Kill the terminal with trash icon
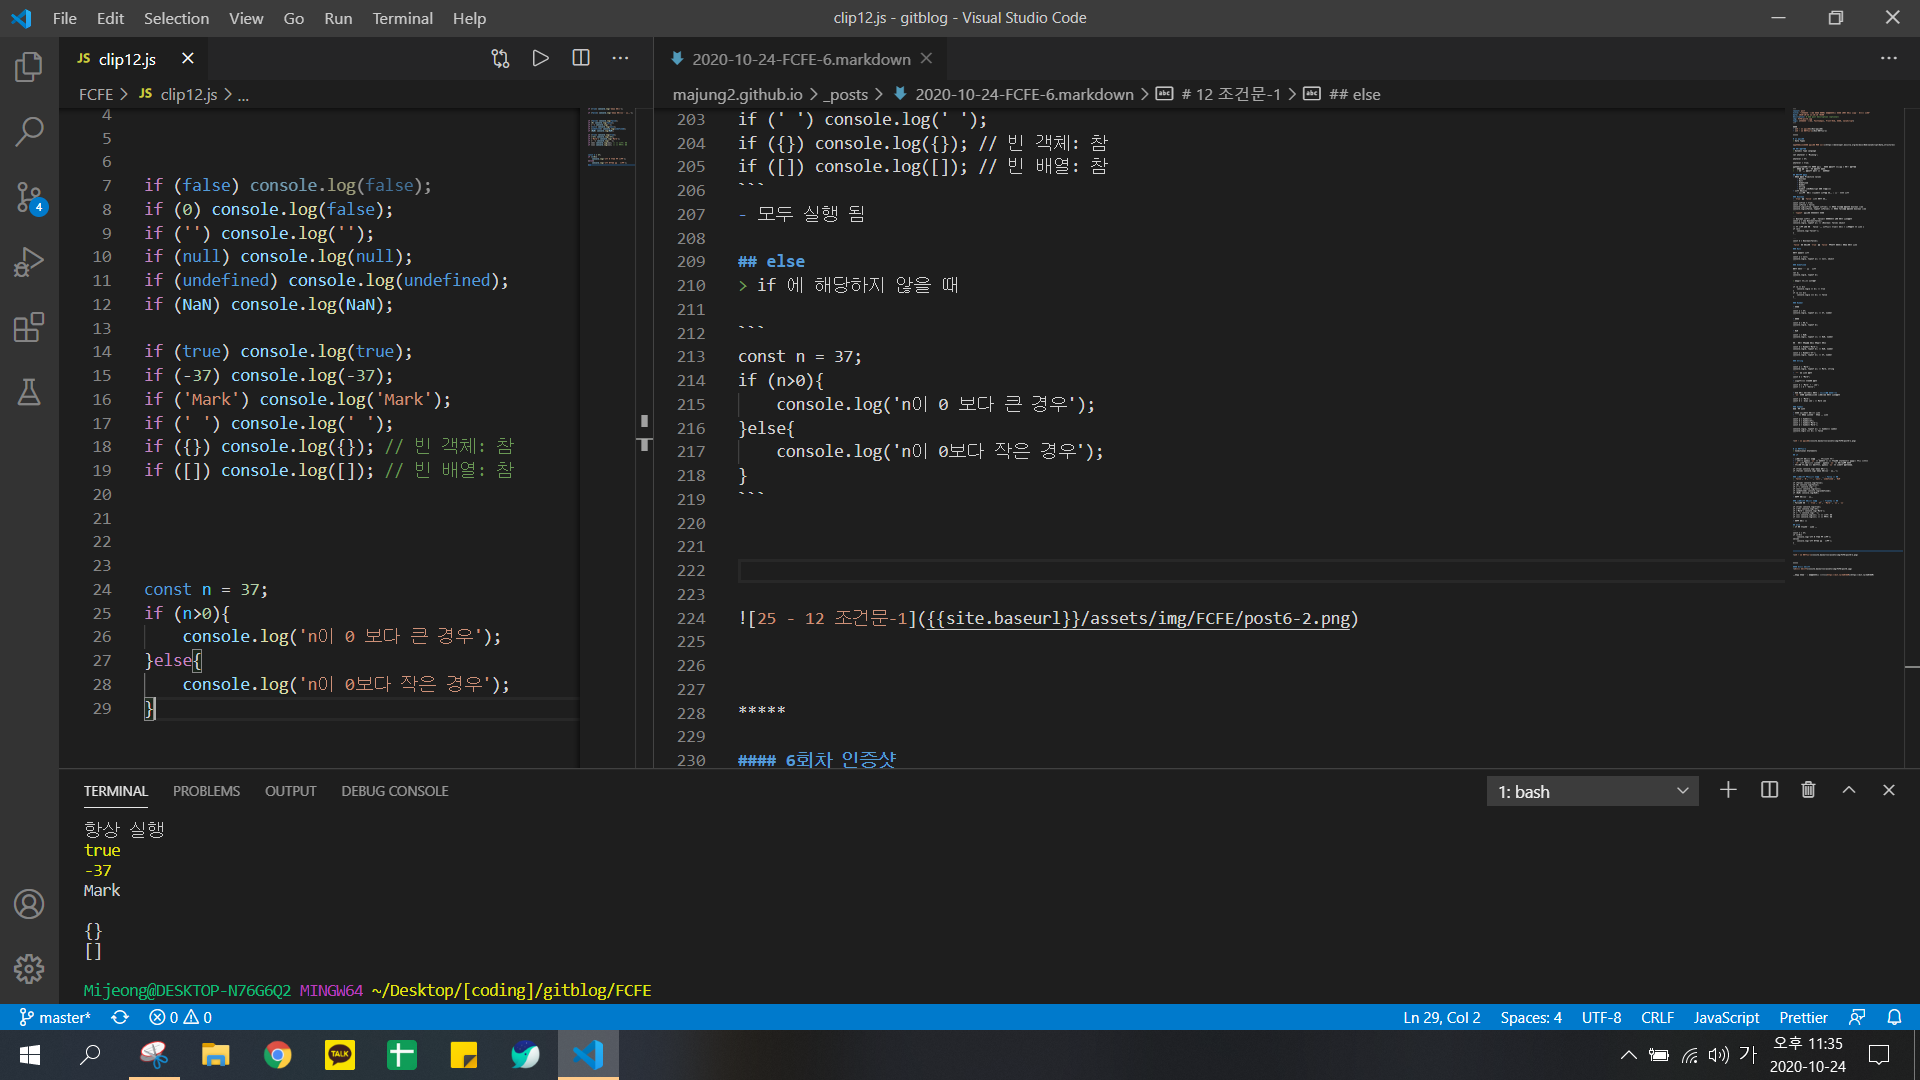This screenshot has height=1080, width=1920. tap(1808, 790)
